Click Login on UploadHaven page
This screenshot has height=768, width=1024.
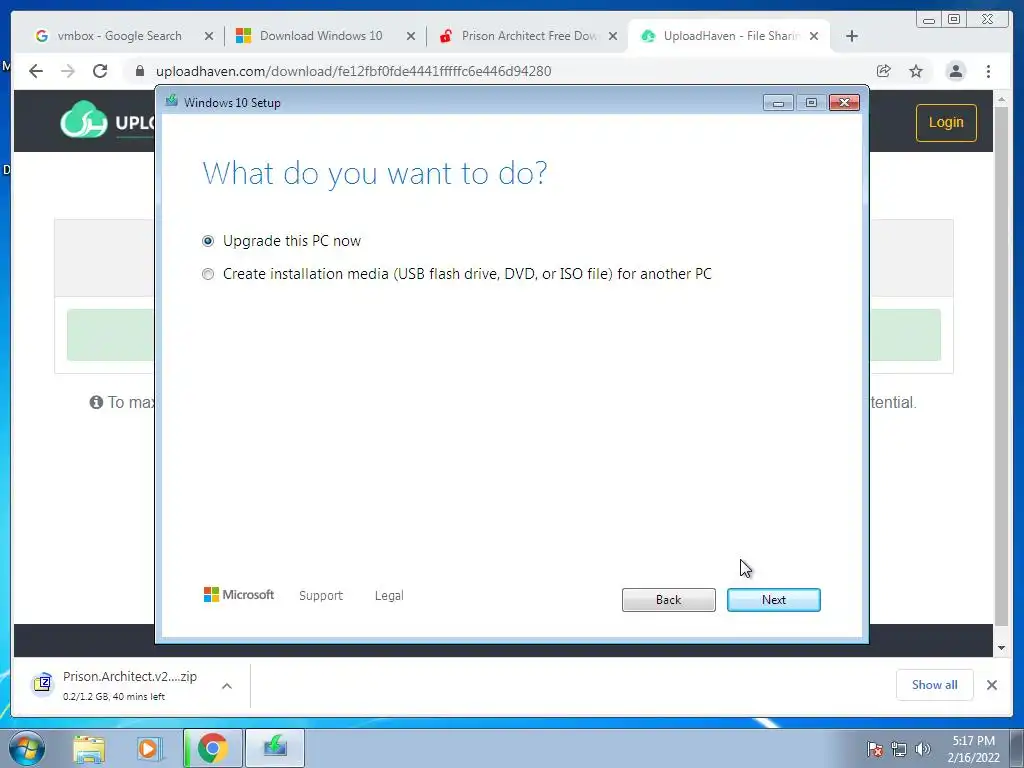[x=946, y=123]
